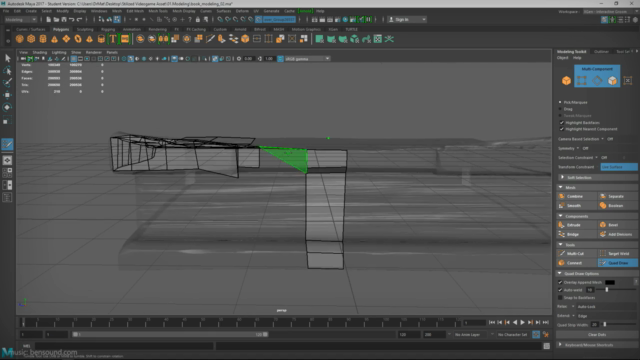Select Vertex component mode icon
Screen dimensions: 640x360
pyautogui.click(x=582, y=80)
